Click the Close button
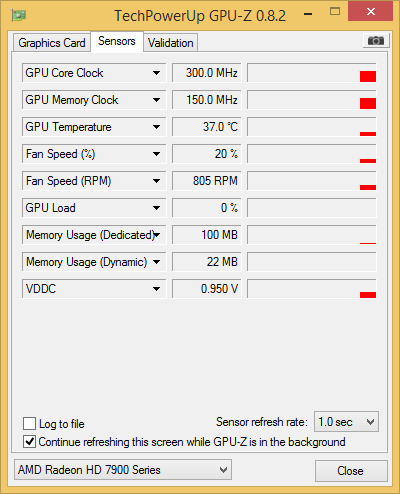The width and height of the screenshot is (400, 494). pyautogui.click(x=351, y=471)
